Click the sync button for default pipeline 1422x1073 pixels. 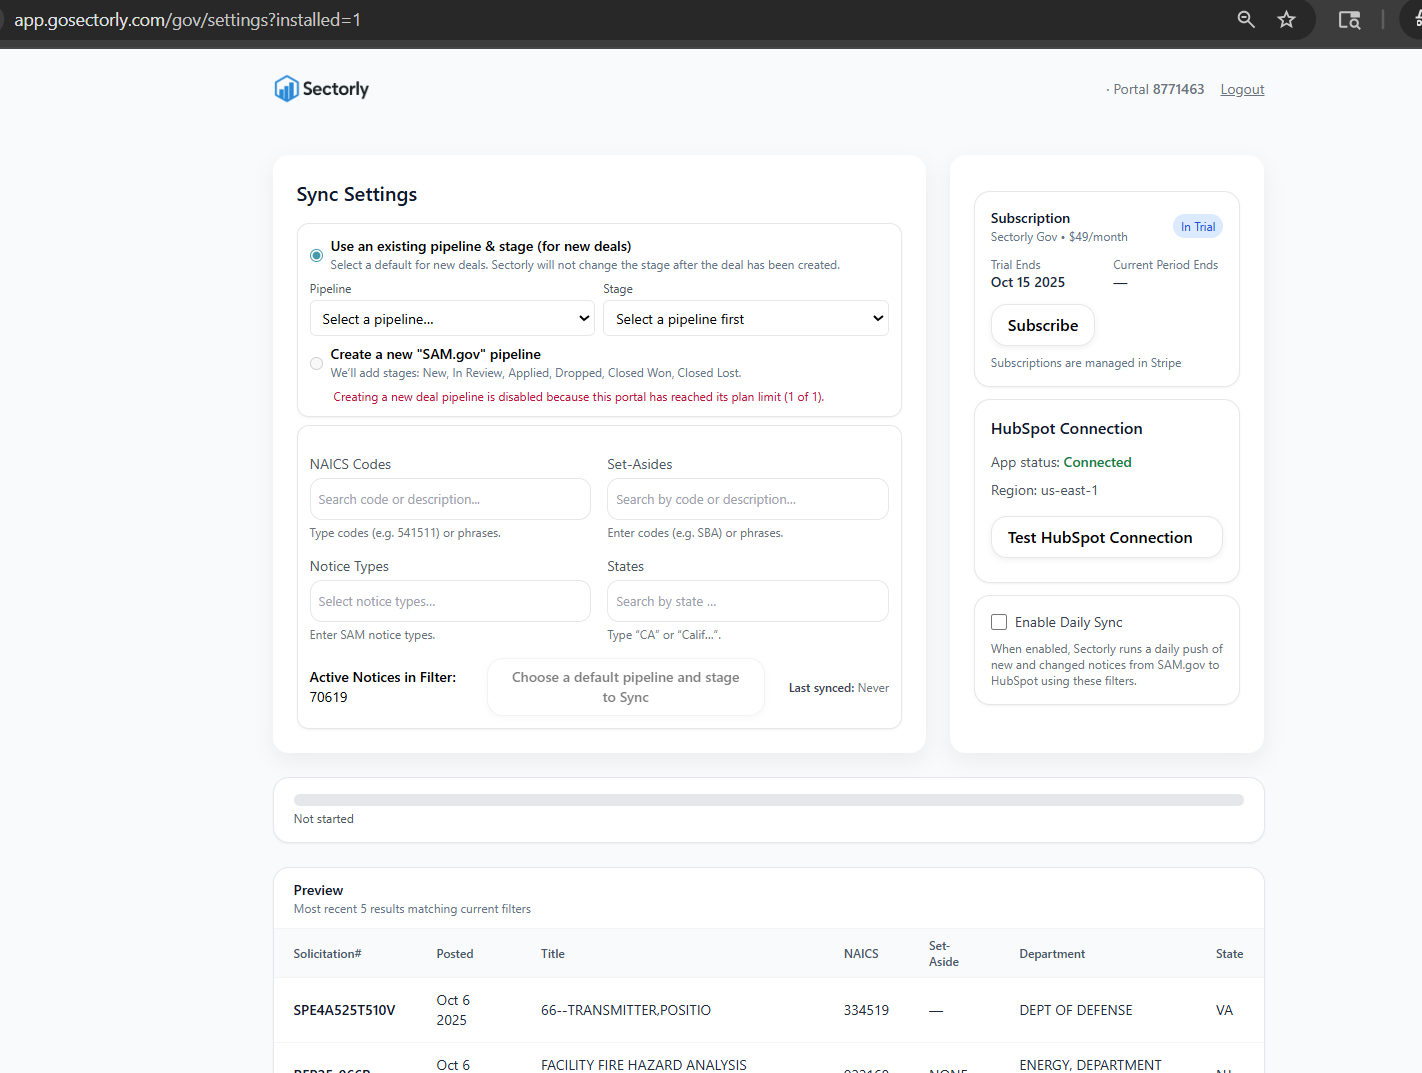point(626,687)
